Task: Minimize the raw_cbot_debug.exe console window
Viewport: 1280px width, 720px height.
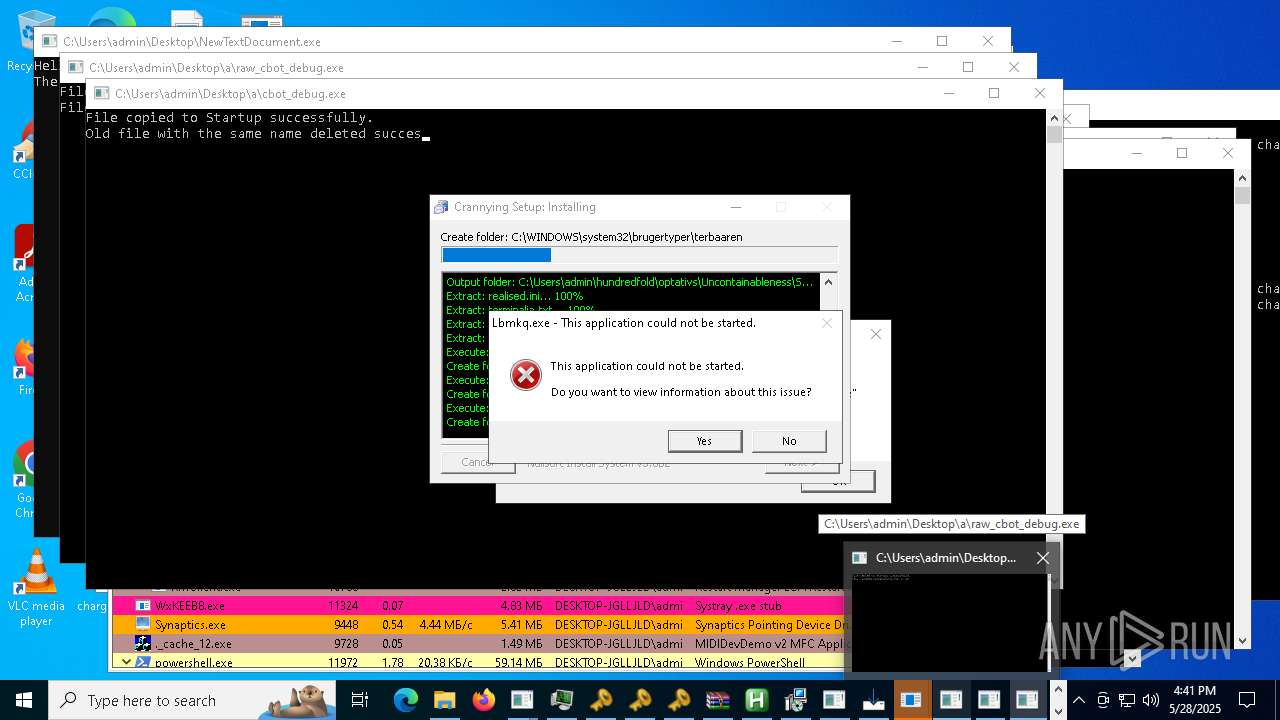Action: point(922,67)
